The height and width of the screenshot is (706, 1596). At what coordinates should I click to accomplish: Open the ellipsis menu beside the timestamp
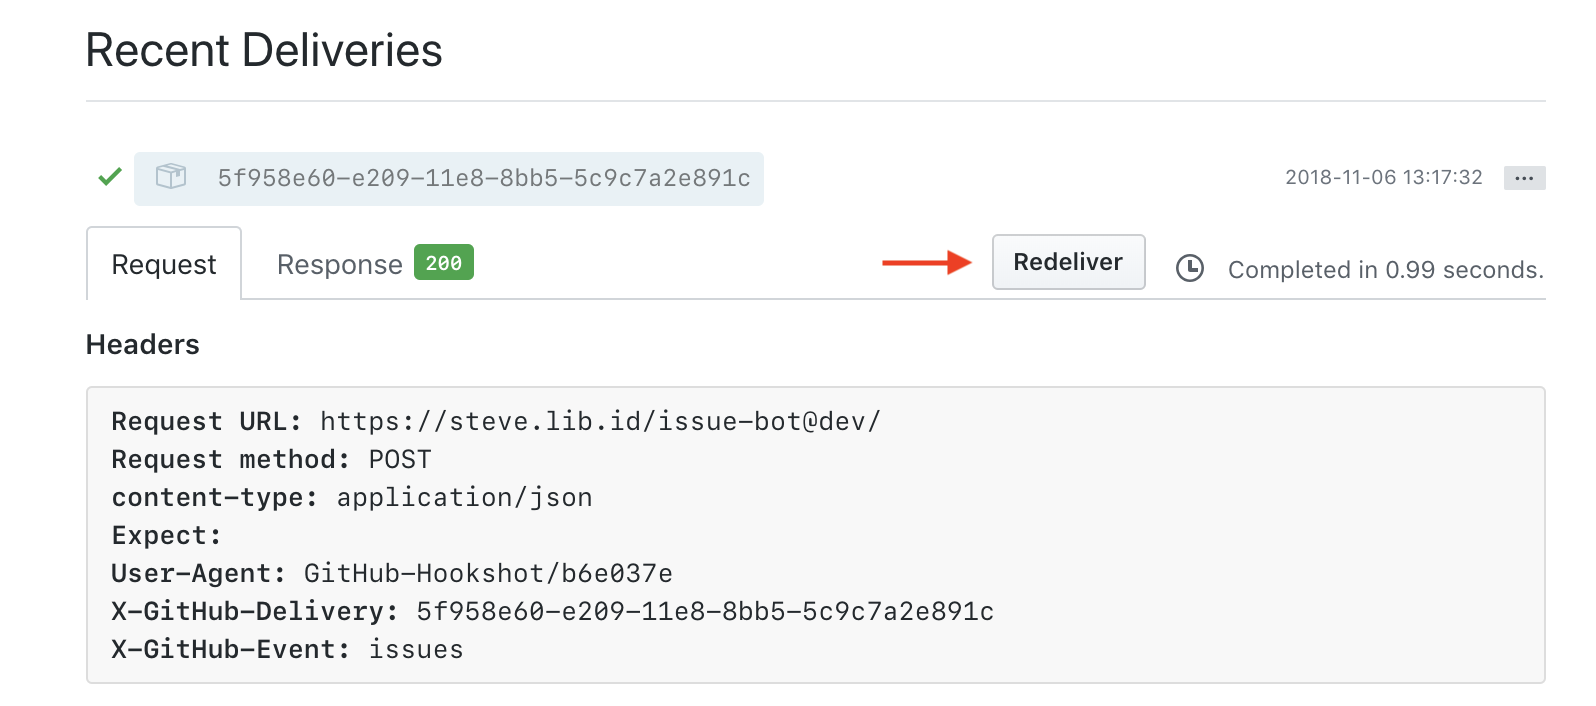[x=1524, y=178]
